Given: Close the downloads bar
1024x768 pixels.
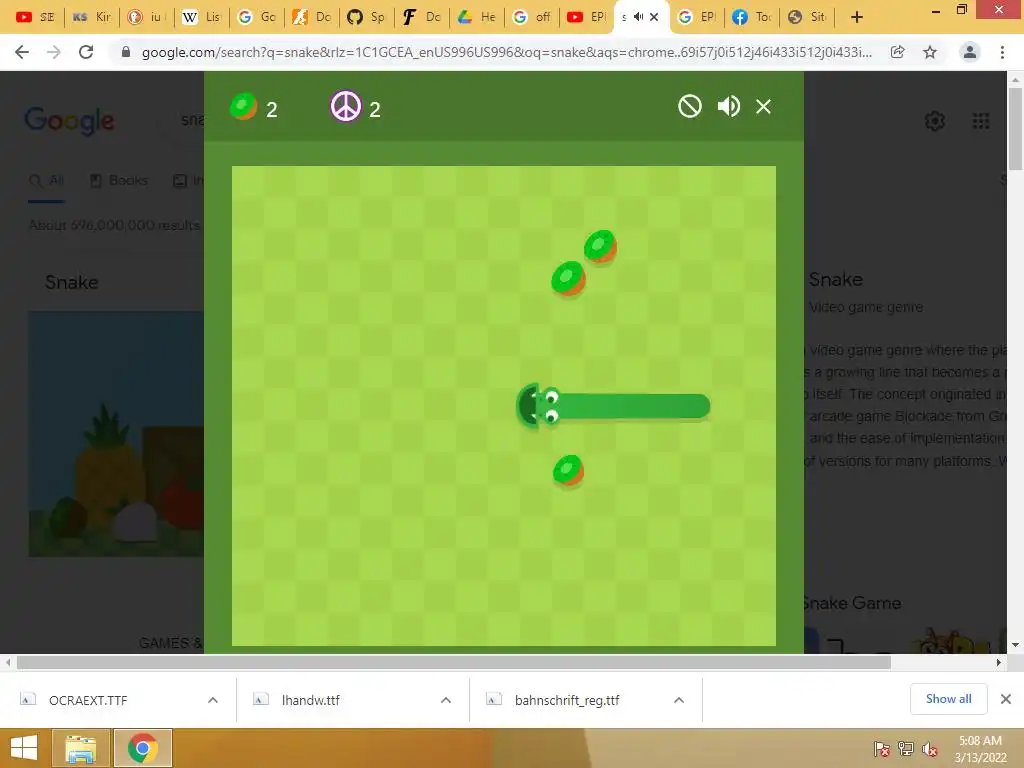Looking at the screenshot, I should pyautogui.click(x=1006, y=699).
